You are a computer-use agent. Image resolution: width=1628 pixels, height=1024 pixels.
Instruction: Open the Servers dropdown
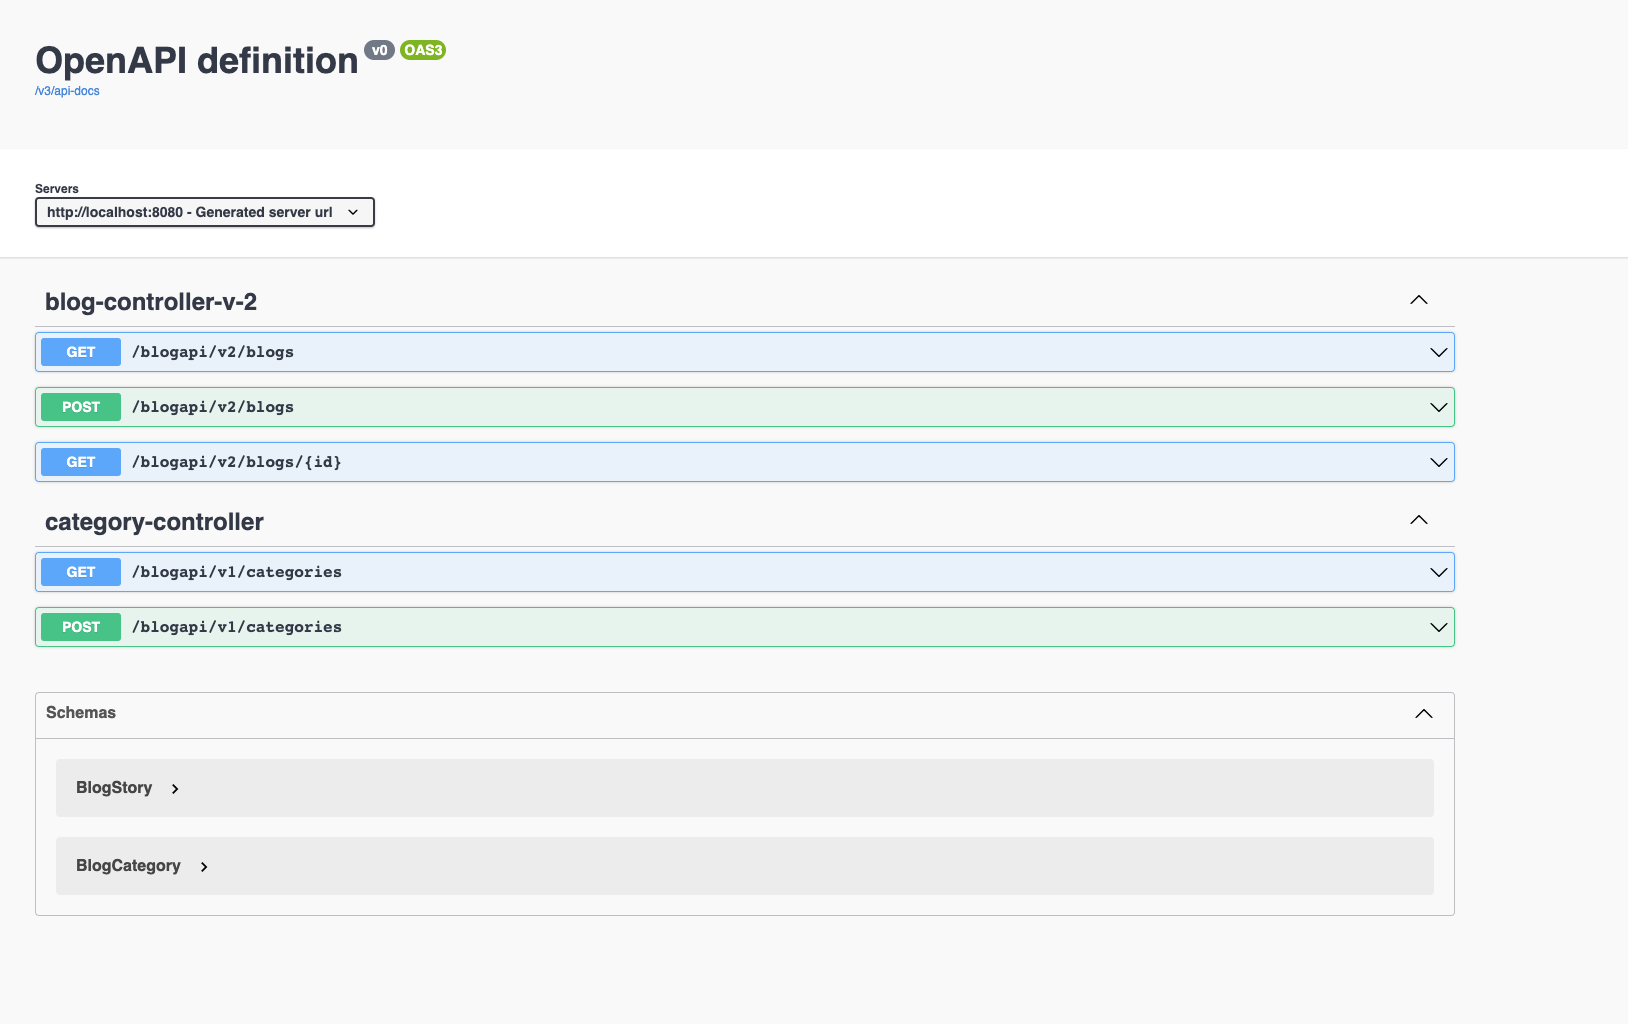204,212
